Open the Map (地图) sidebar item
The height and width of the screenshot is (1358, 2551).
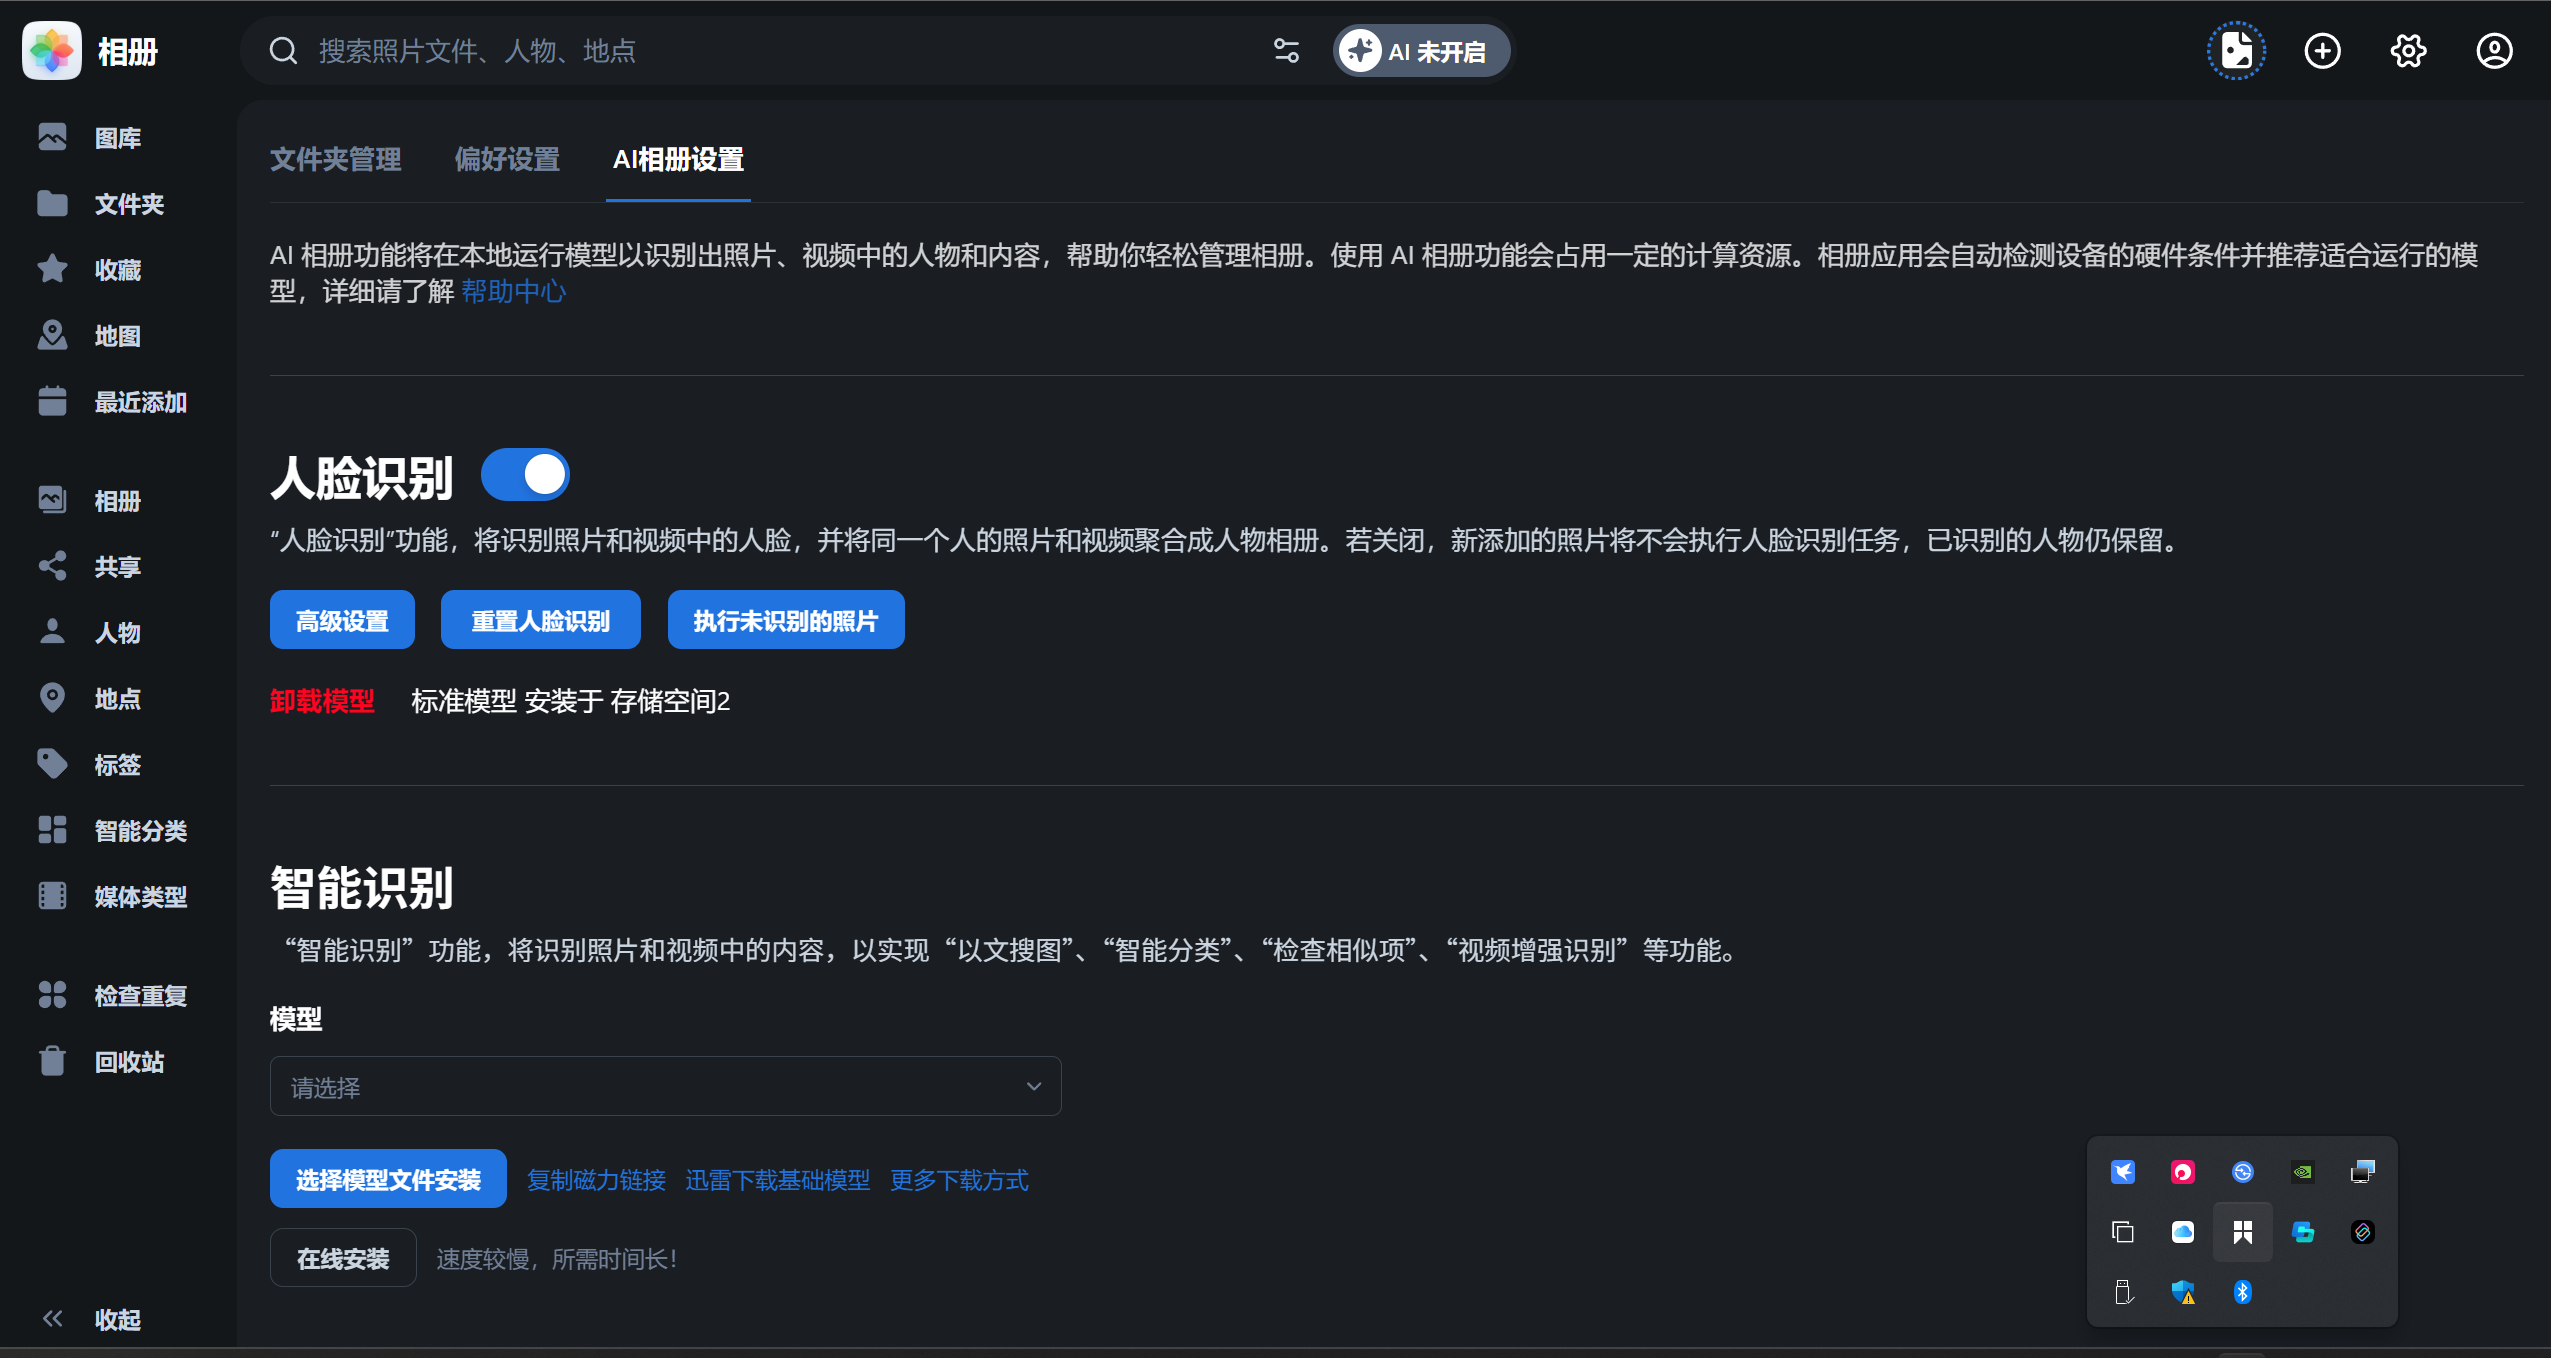116,336
